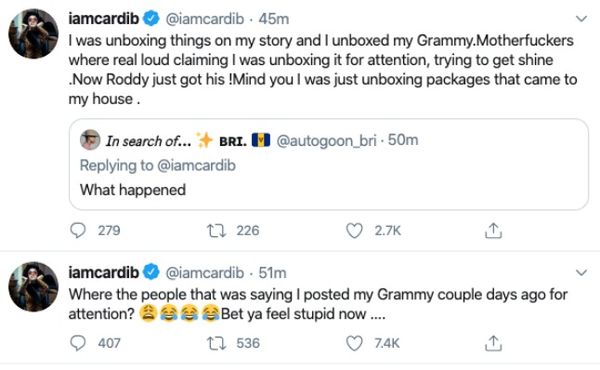Click iamcardib display name on 51m tweet
Viewport: 600px width, 370px height.
pos(103,272)
